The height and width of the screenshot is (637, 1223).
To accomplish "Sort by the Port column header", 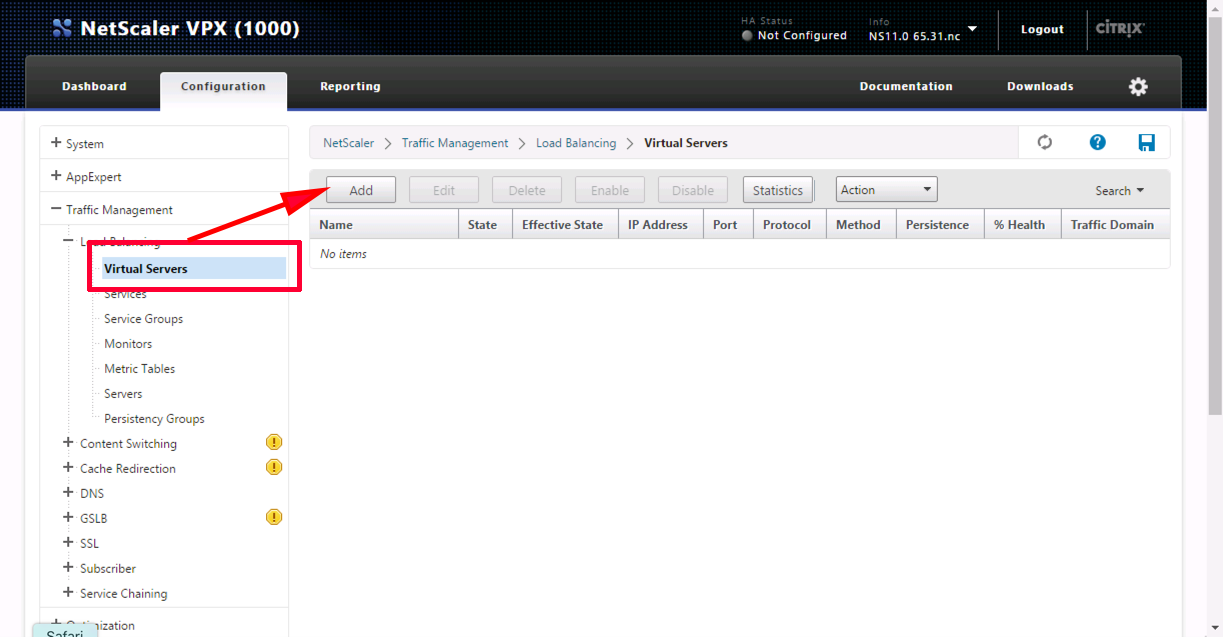I will (x=728, y=224).
